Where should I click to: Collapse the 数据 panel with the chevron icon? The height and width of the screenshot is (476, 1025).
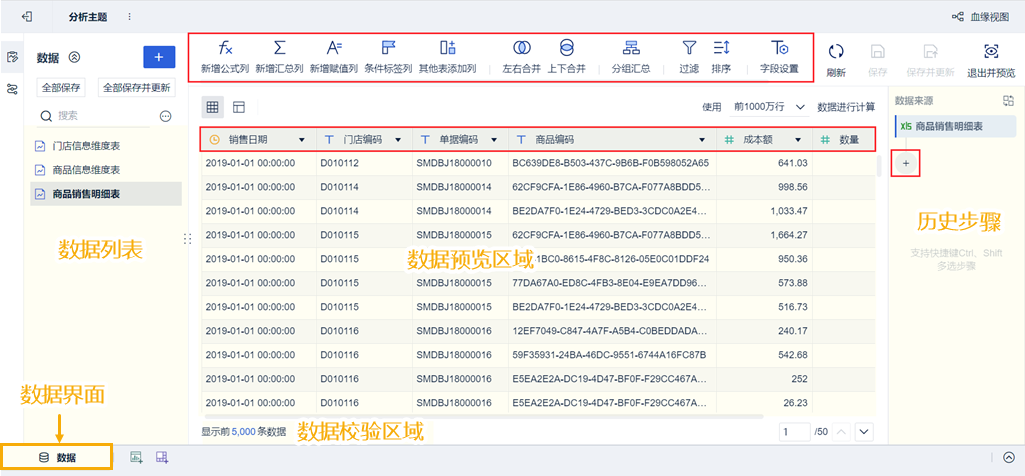(75, 58)
